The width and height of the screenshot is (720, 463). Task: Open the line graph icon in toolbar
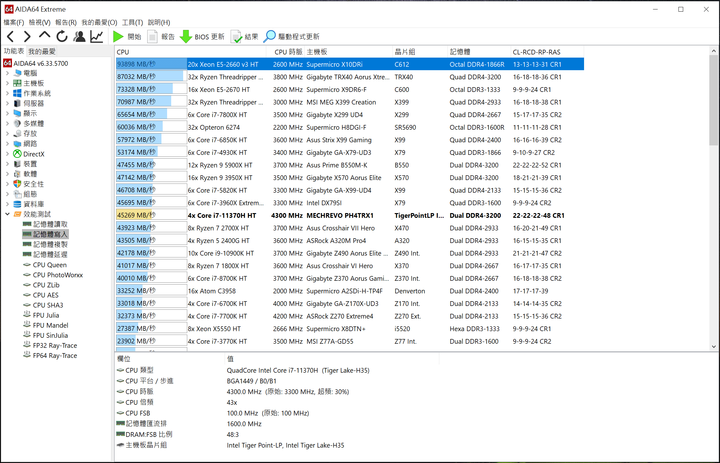(x=96, y=36)
